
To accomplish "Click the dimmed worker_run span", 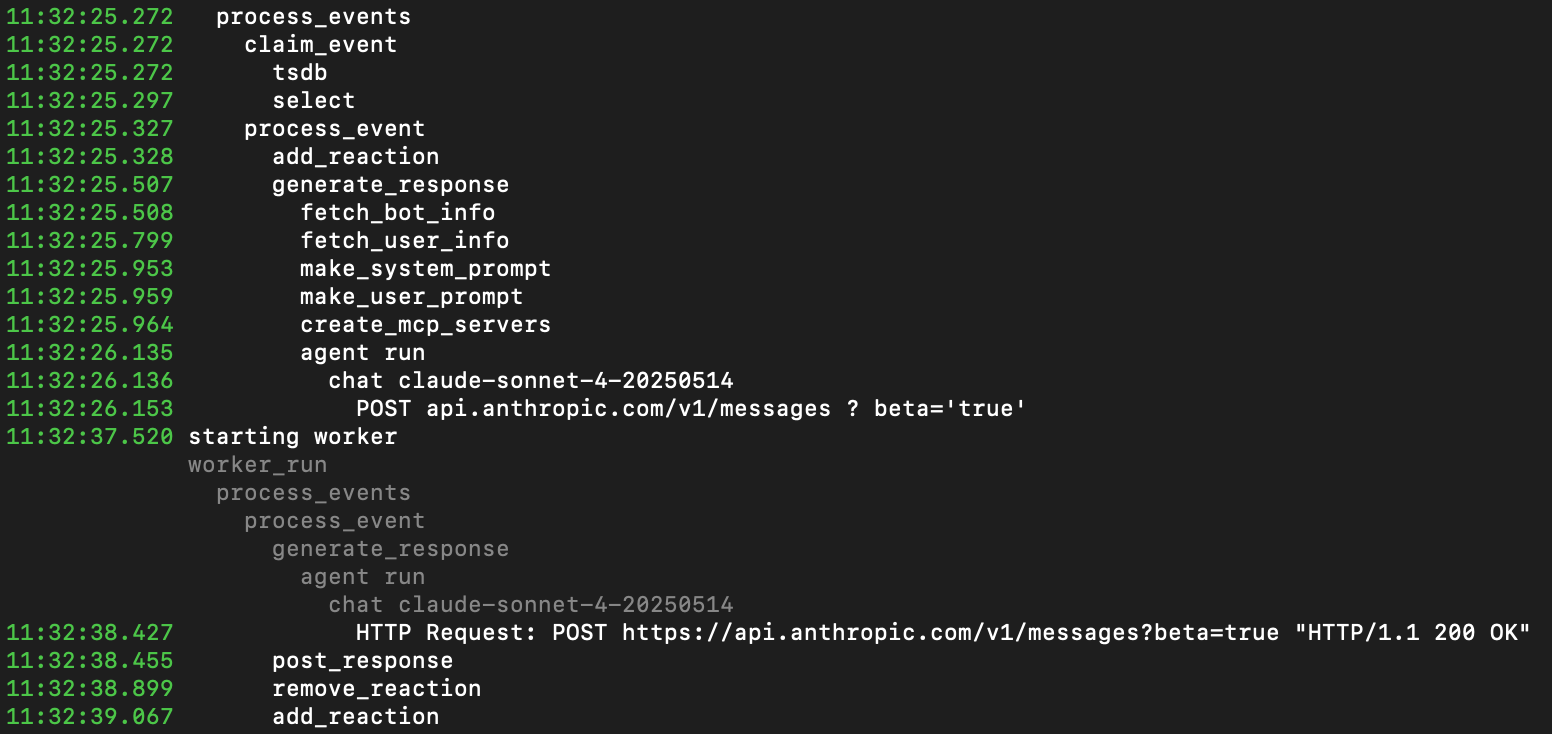I will [257, 465].
